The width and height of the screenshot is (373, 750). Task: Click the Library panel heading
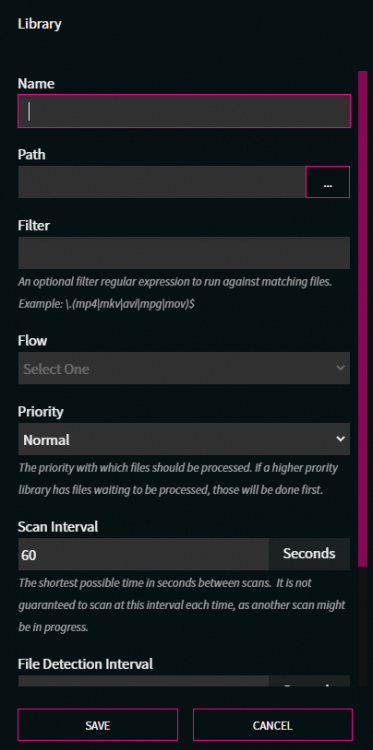tap(40, 23)
